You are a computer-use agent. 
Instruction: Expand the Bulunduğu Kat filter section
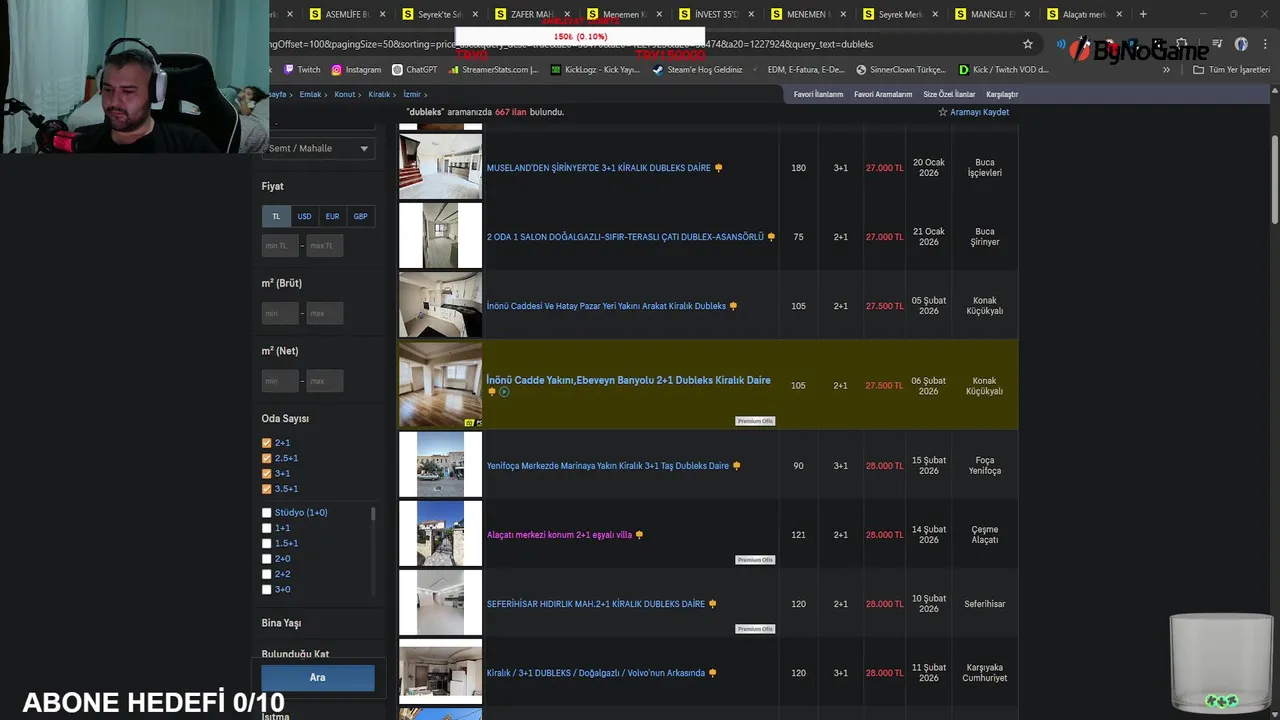click(x=295, y=654)
